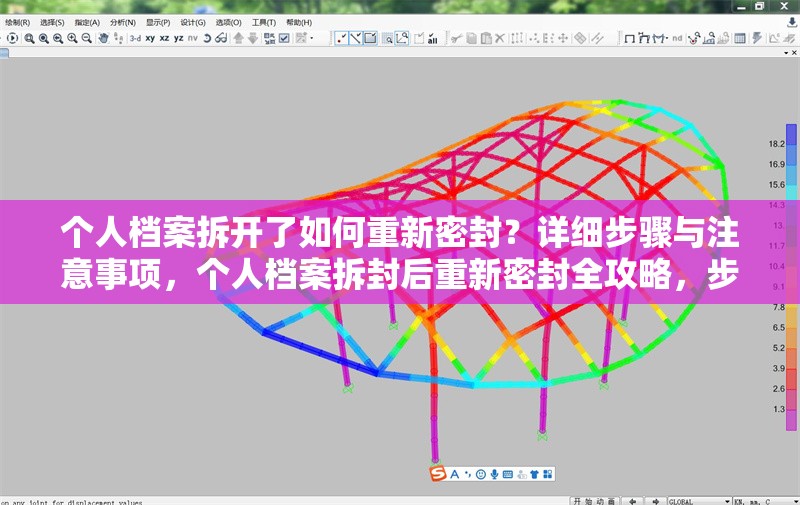Viewport: 800px width, 505px height.
Task: Open the 帮助(H) help menu
Action: coord(298,22)
